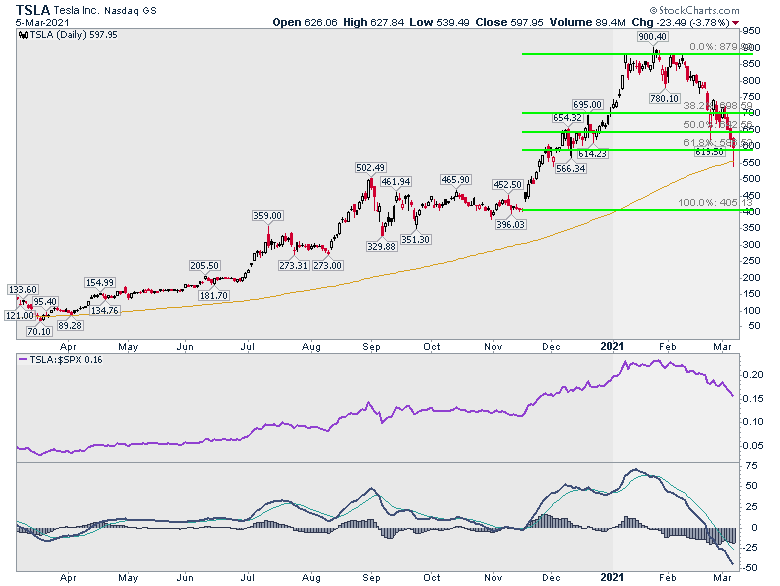This screenshot has height=586, width=780.
Task: Click the 273.31 price label
Action: click(293, 265)
